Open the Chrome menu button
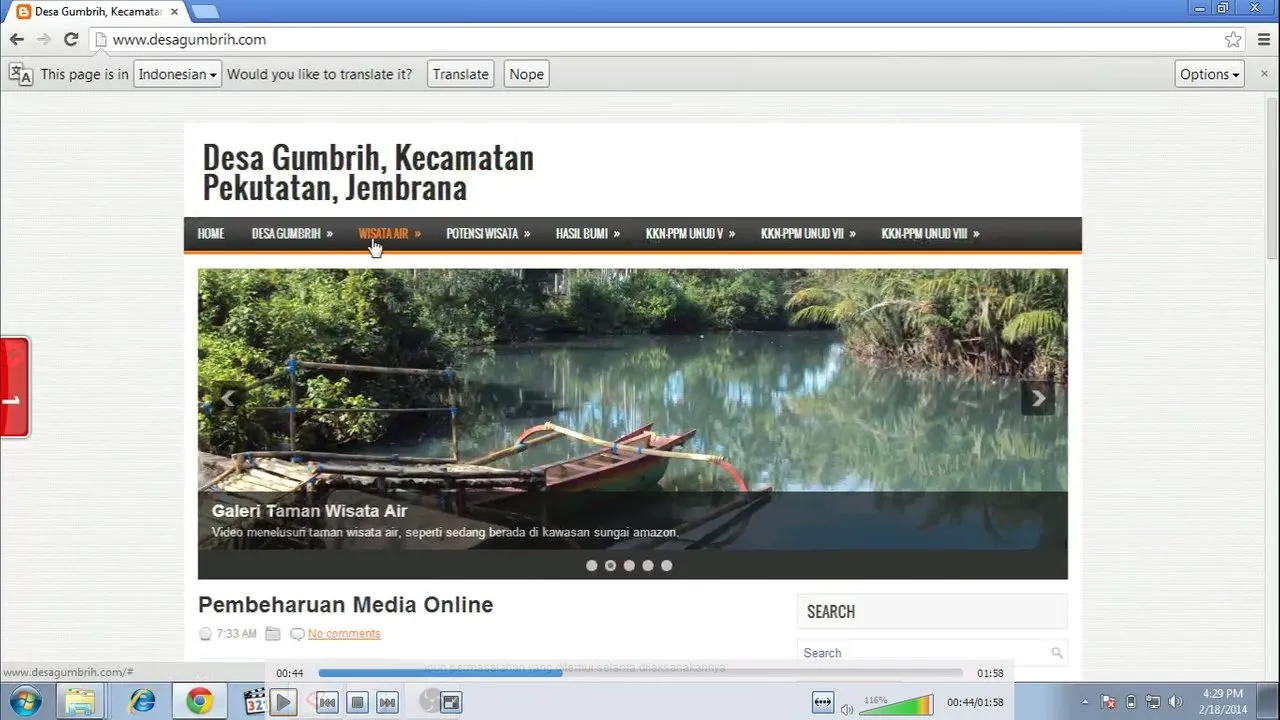Viewport: 1280px width, 720px height. (x=1262, y=40)
